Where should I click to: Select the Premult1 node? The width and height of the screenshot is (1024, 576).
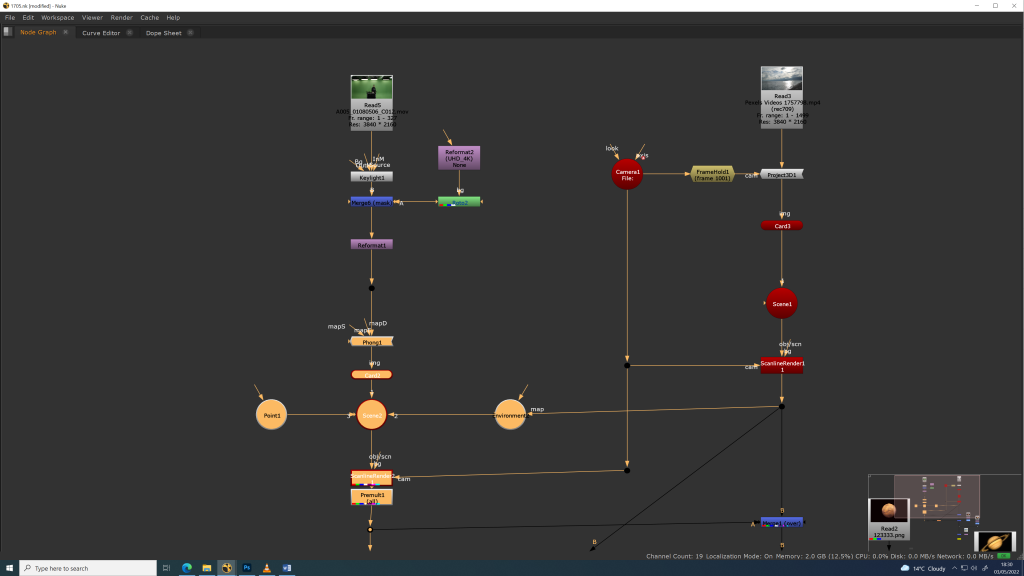372,497
